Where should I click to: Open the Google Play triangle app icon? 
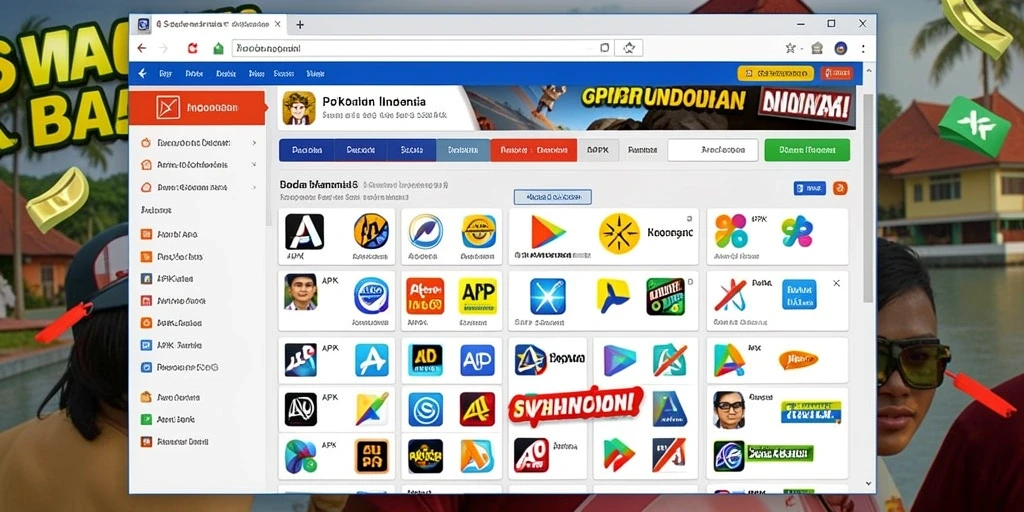click(547, 232)
